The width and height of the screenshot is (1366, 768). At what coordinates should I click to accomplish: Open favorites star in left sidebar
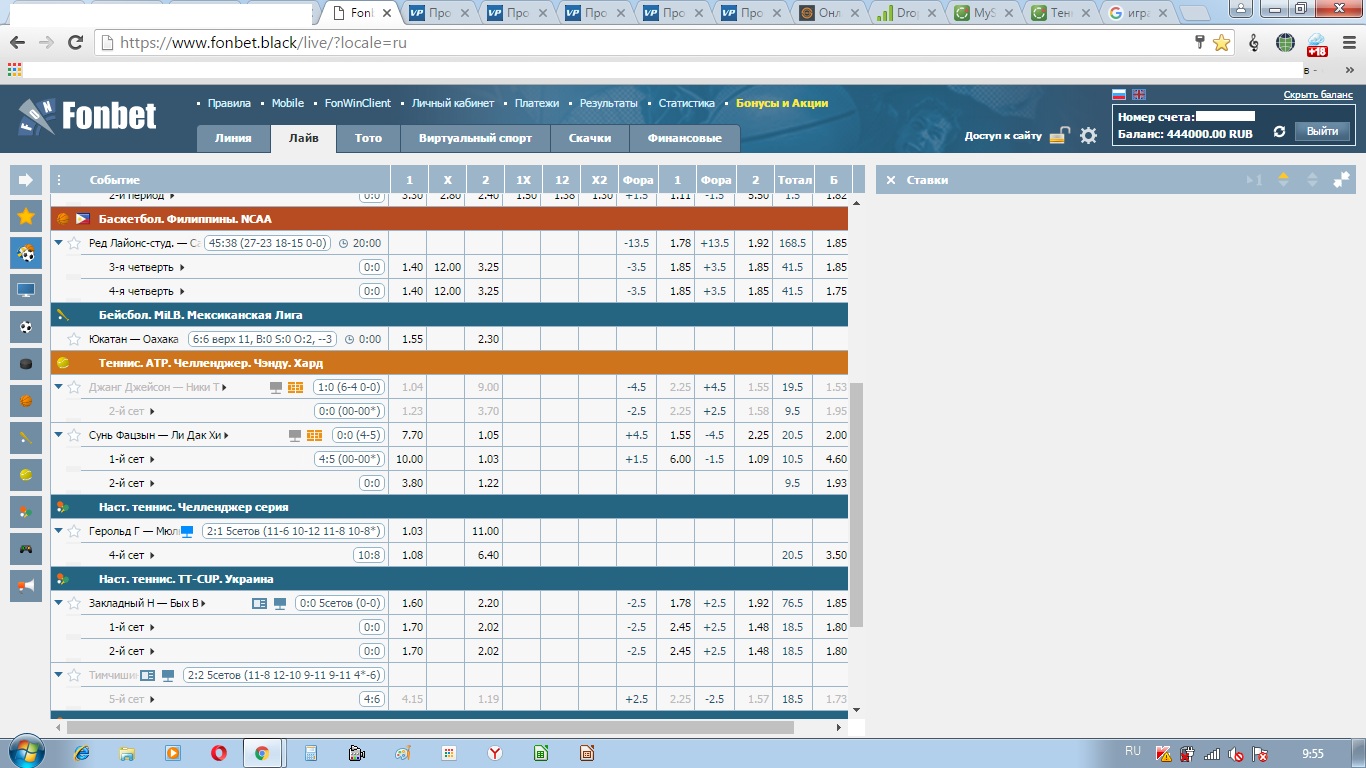point(26,217)
